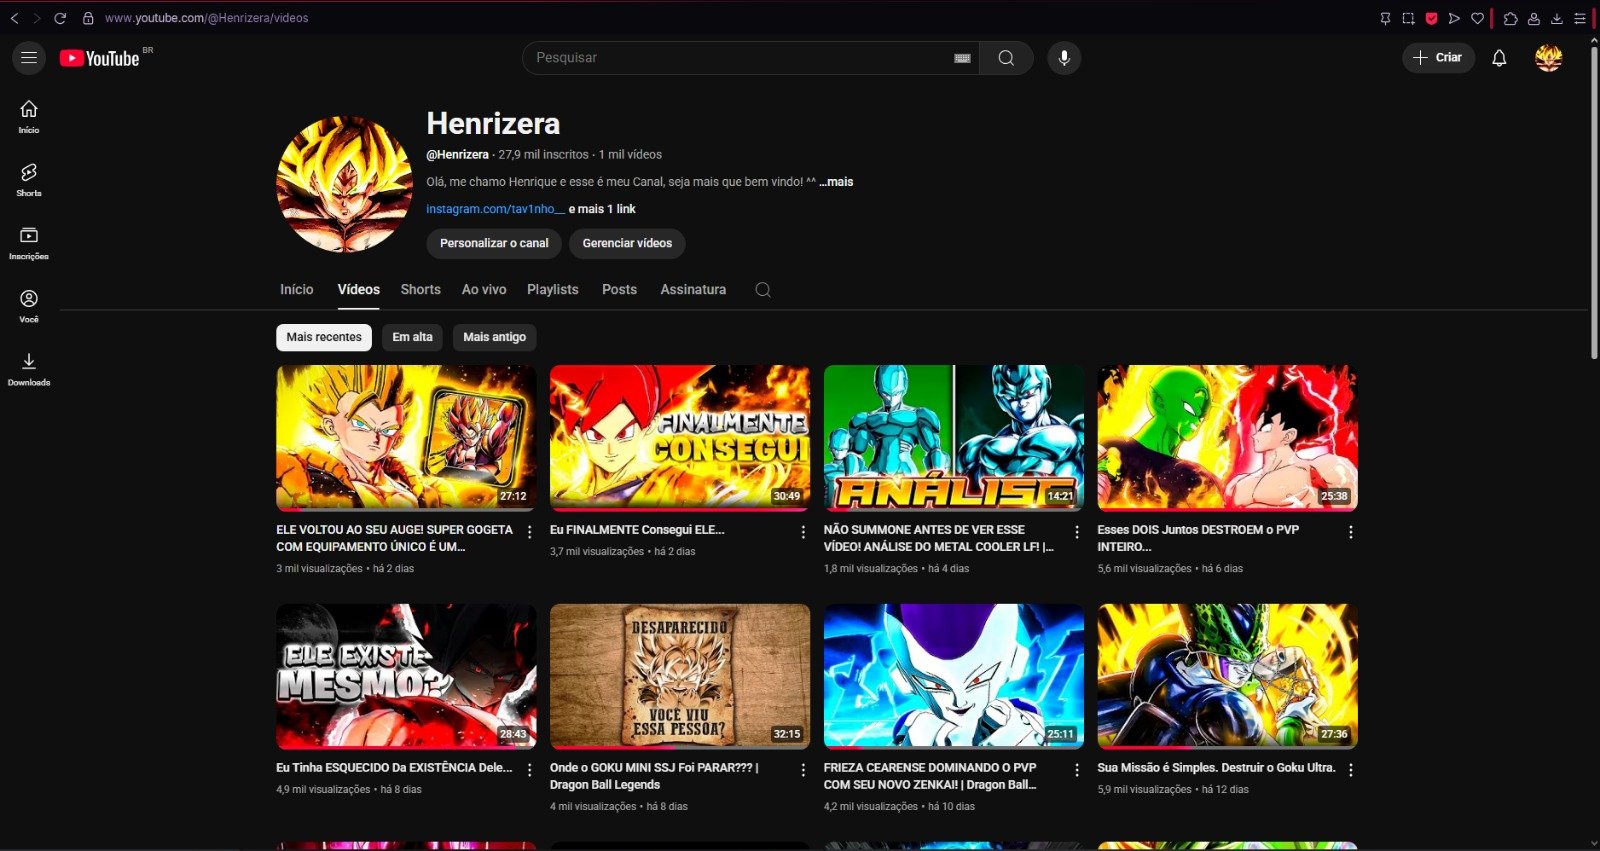
Task: Click the magnifier search button
Action: pyautogui.click(x=1006, y=58)
